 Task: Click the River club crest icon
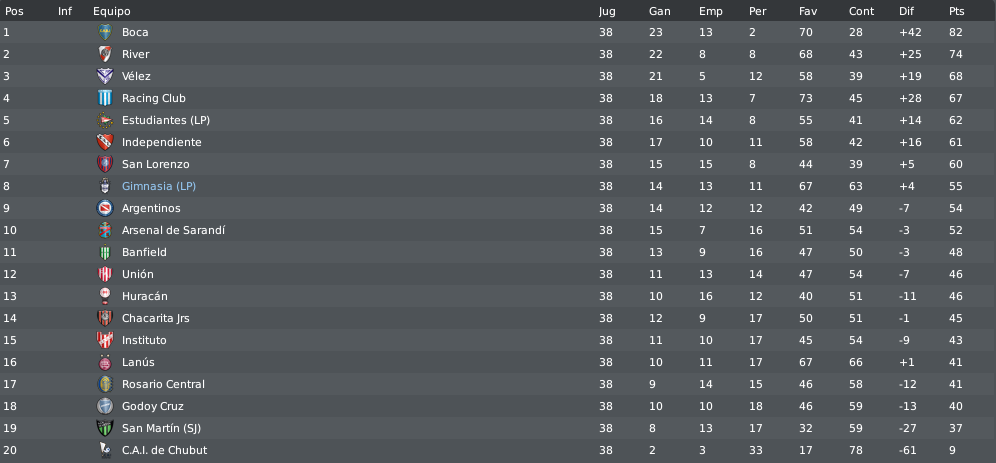point(105,54)
